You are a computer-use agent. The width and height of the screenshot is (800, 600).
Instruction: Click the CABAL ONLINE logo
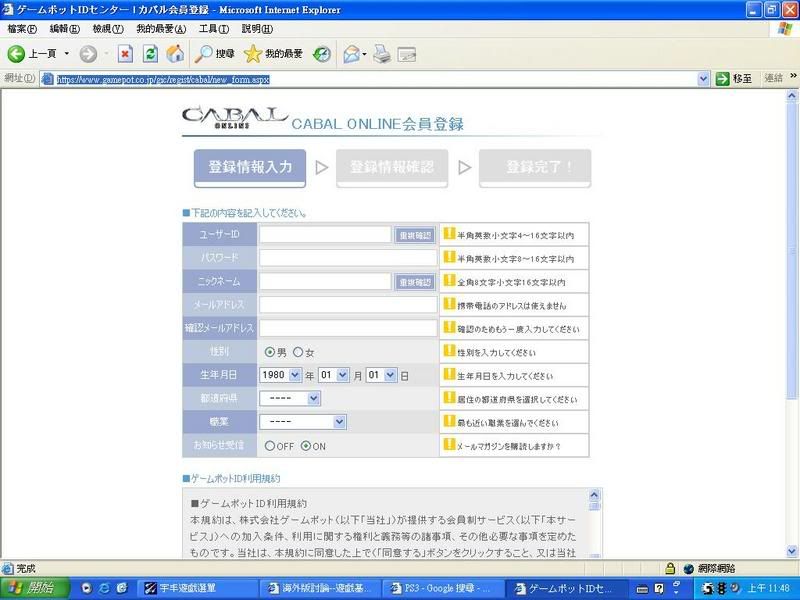click(x=235, y=117)
